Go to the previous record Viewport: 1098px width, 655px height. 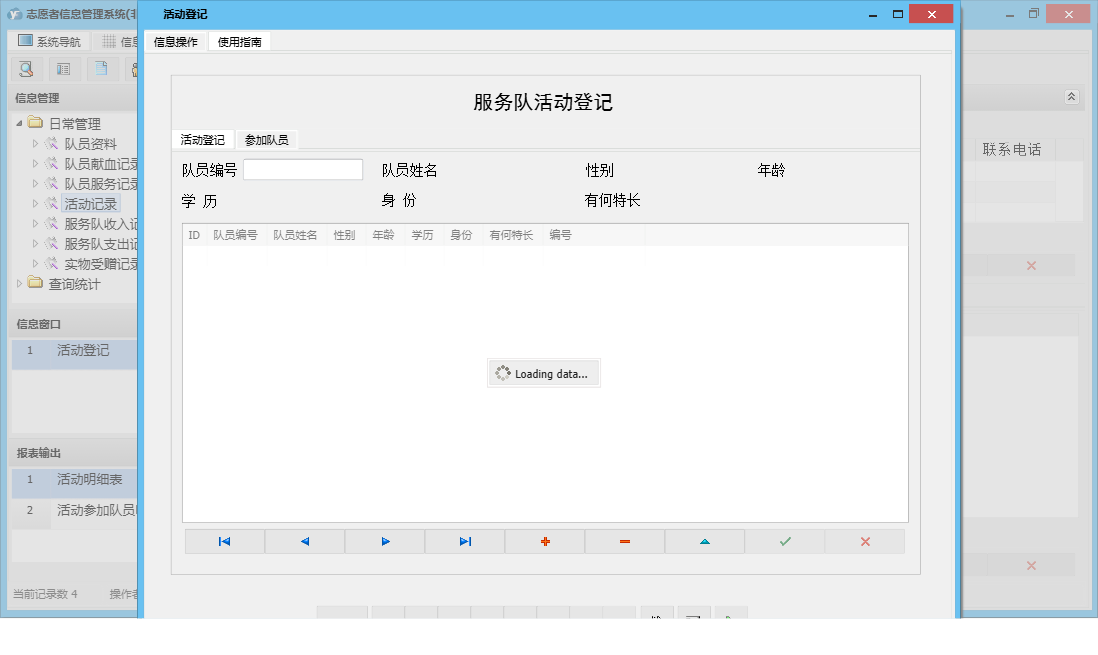(304, 540)
